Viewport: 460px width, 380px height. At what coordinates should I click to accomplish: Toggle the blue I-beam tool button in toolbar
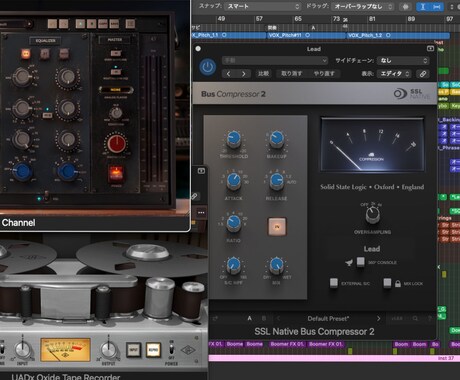pyautogui.click(x=423, y=7)
